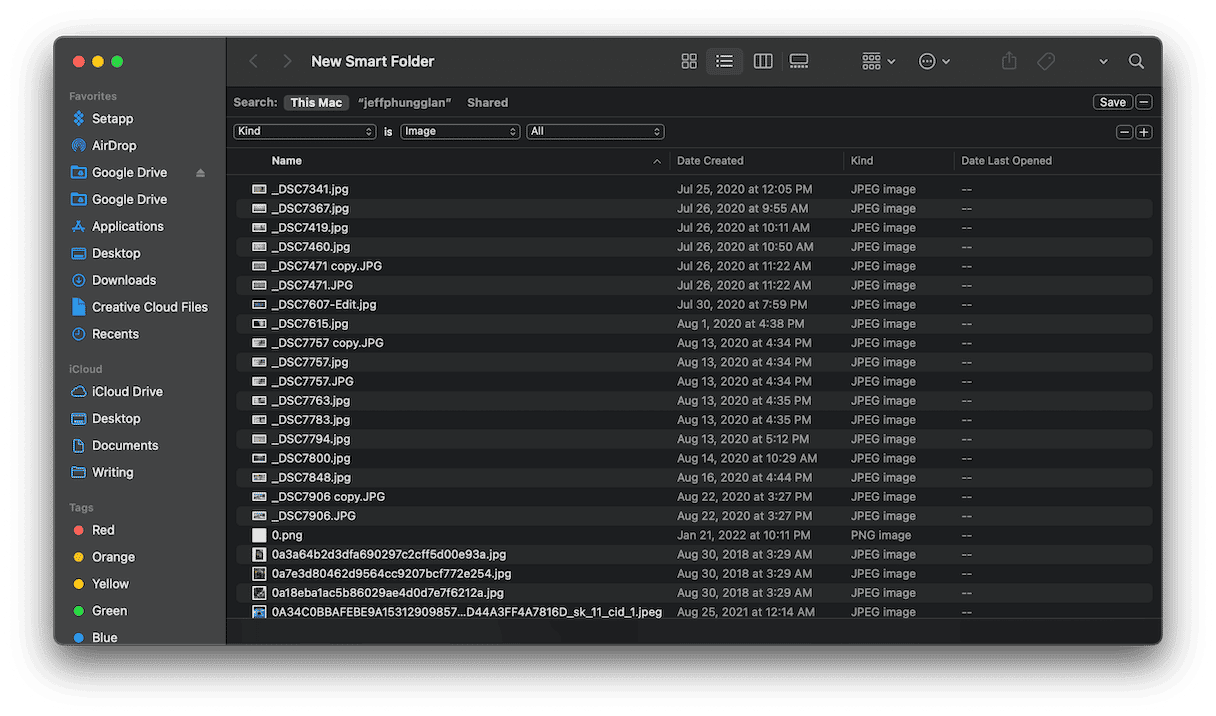The height and width of the screenshot is (716, 1216).
Task: Search only in the jeffphunggan folder
Action: click(x=404, y=102)
